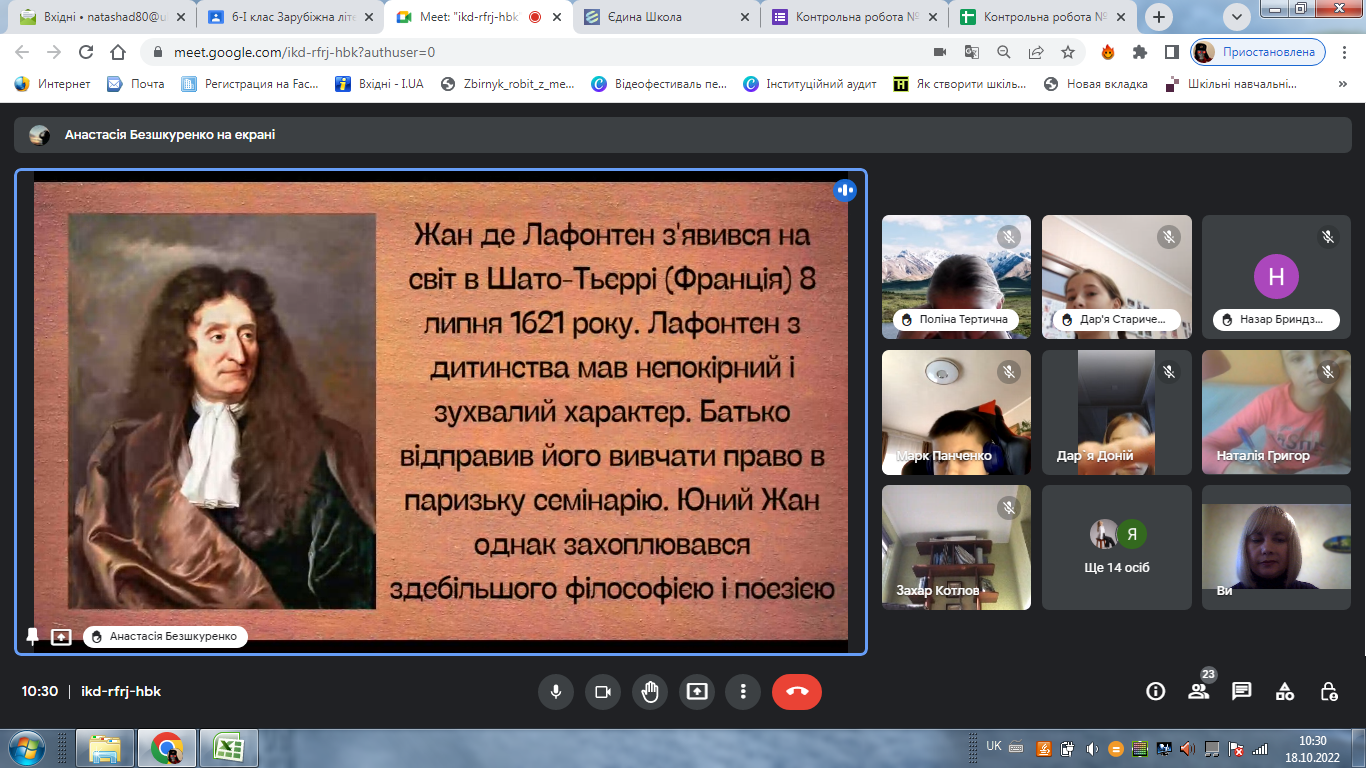The width and height of the screenshot is (1366, 768).
Task: Select Дар'я Стариче video tile
Action: pos(1117,277)
